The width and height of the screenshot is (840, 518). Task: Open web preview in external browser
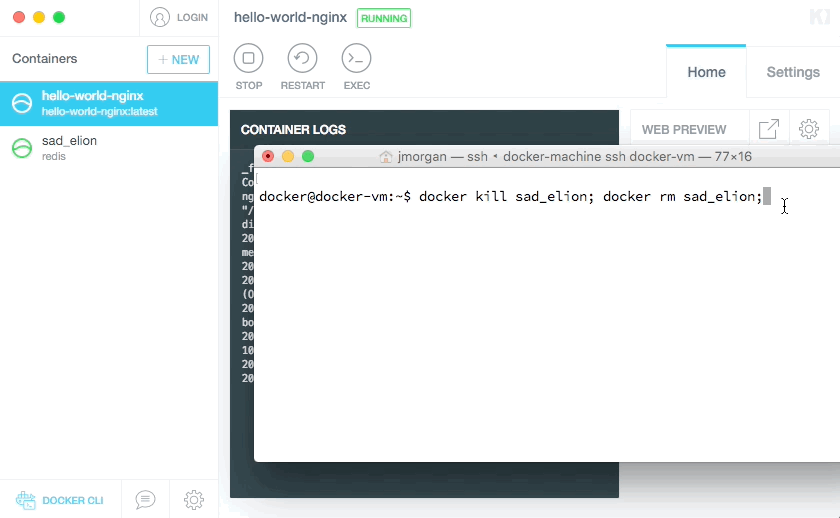pyautogui.click(x=769, y=129)
